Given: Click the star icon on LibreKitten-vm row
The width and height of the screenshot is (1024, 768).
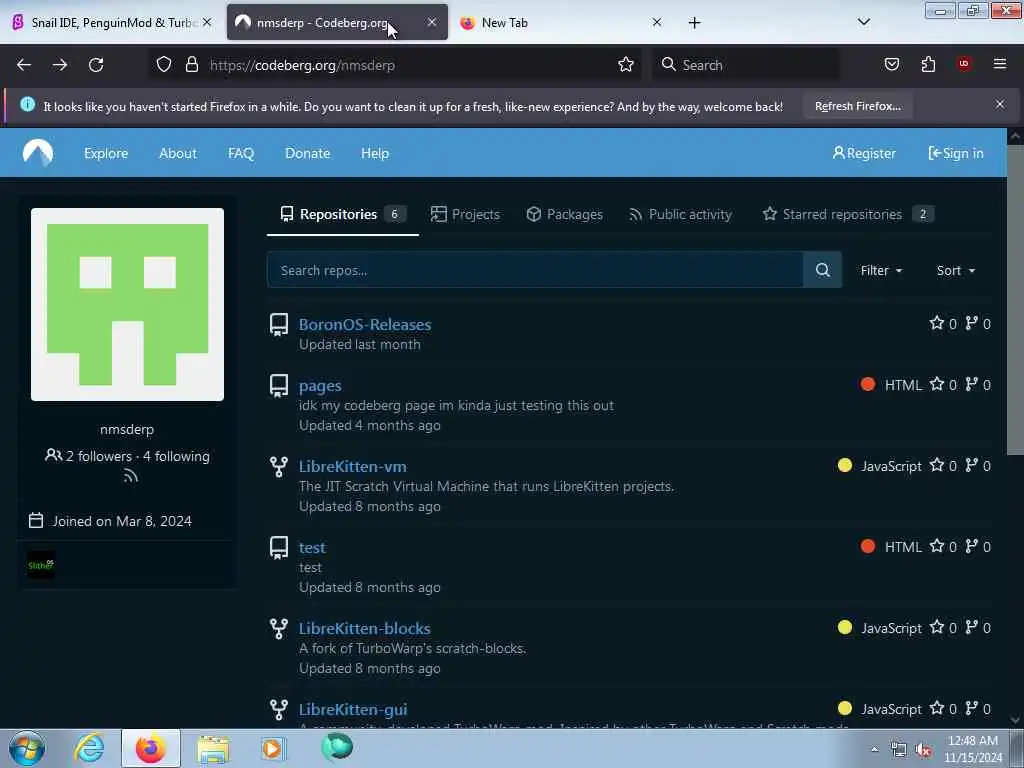Looking at the screenshot, I should tap(936, 465).
